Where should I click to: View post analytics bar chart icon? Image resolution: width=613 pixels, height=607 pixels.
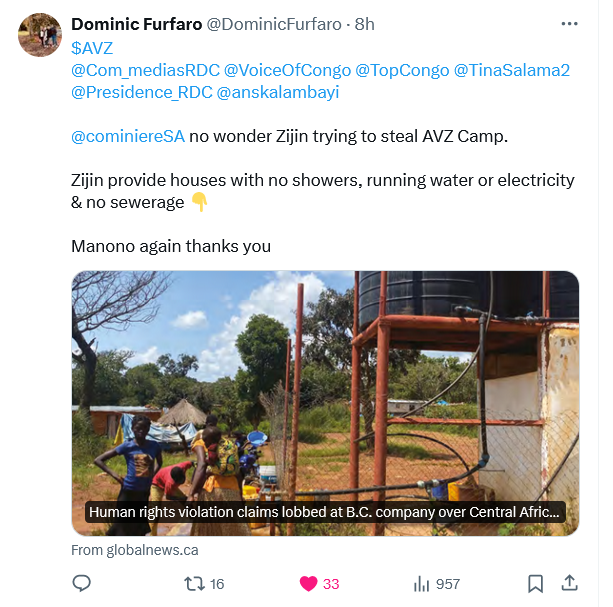click(422, 583)
